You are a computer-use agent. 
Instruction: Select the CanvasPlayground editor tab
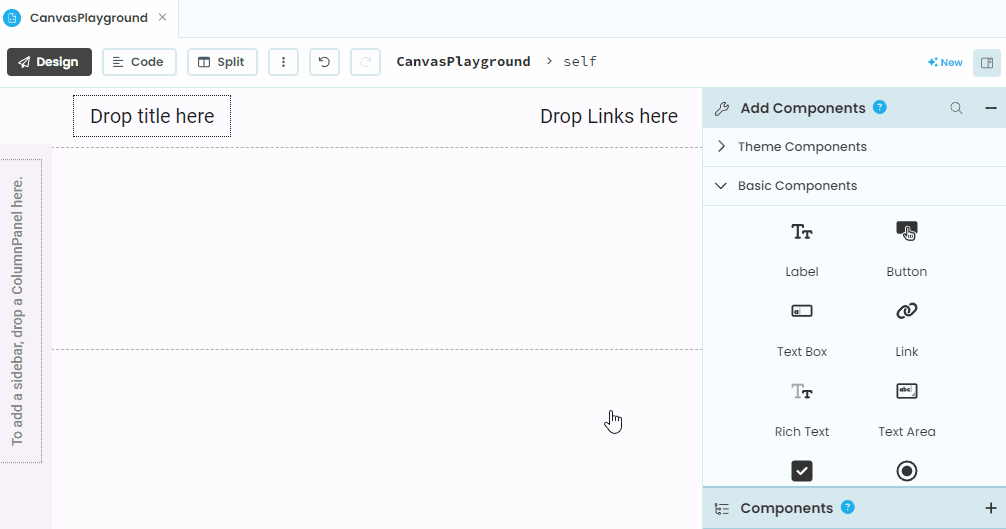pyautogui.click(x=89, y=18)
